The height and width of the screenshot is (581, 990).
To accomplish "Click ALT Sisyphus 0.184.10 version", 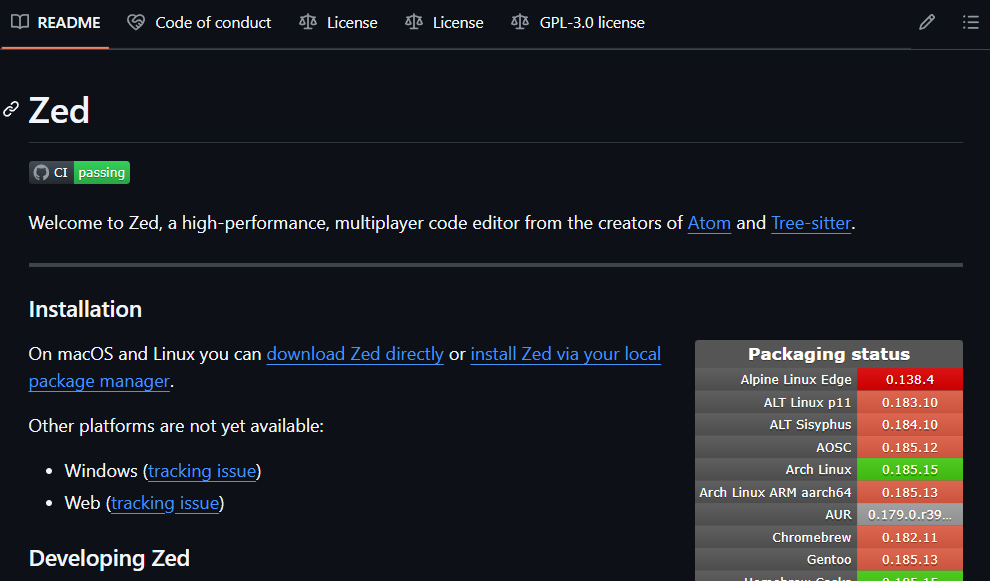I will pyautogui.click(x=910, y=424).
